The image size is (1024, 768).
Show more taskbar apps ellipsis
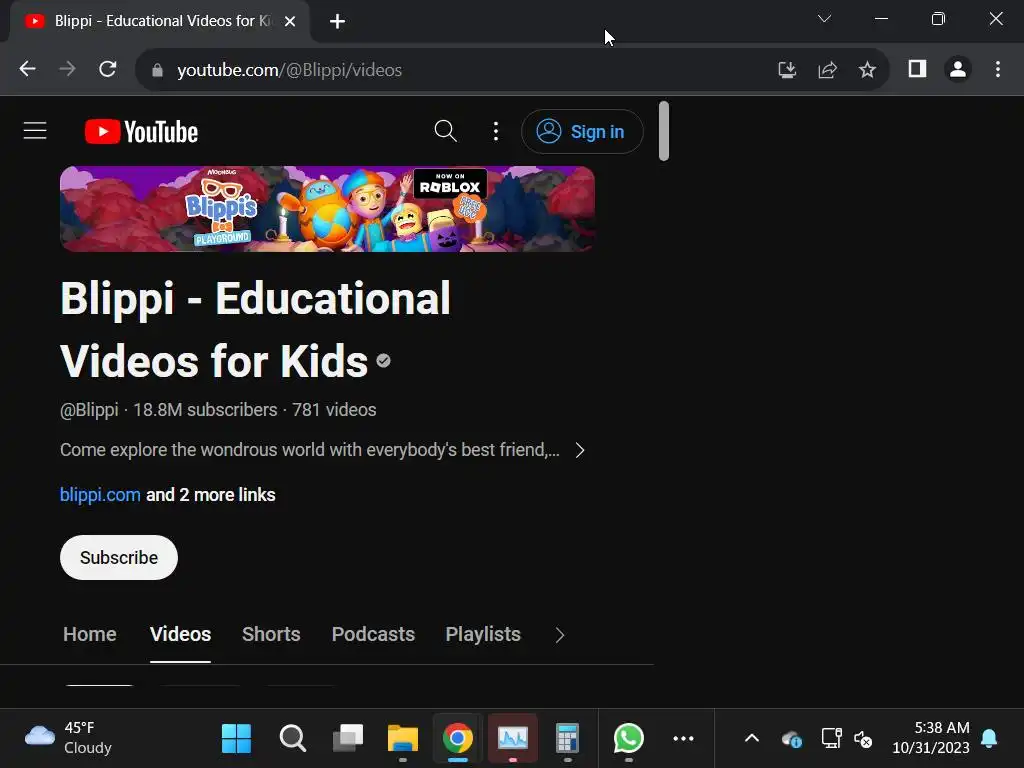pyautogui.click(x=683, y=739)
